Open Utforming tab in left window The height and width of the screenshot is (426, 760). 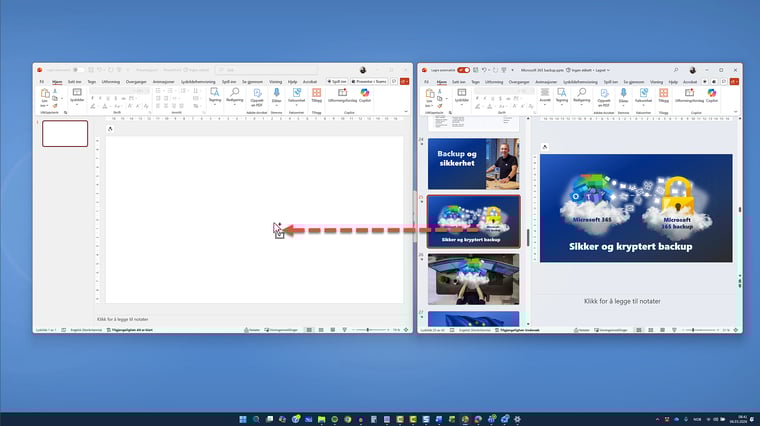(111, 81)
